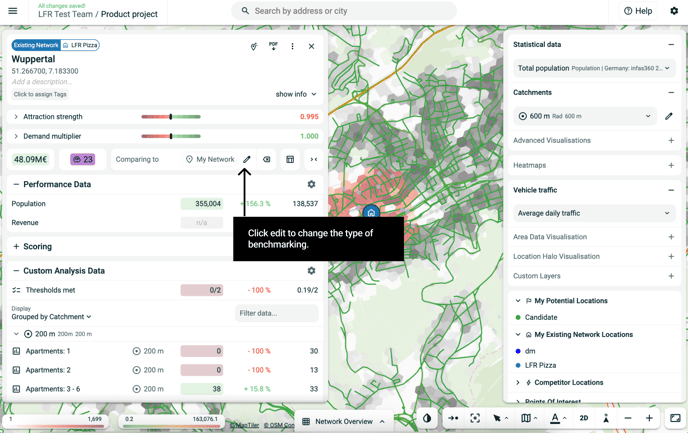
Task: Click the collapse arrows icon in comparison bar
Action: tap(314, 160)
